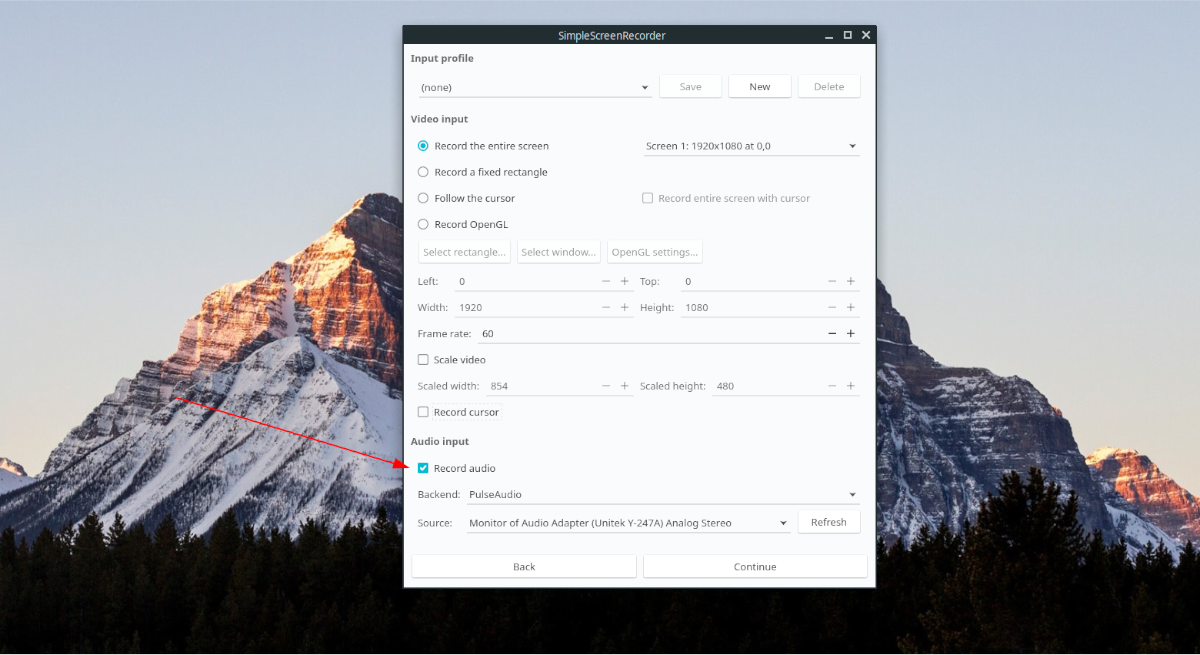
Task: Click Select window... button
Action: pyautogui.click(x=558, y=252)
